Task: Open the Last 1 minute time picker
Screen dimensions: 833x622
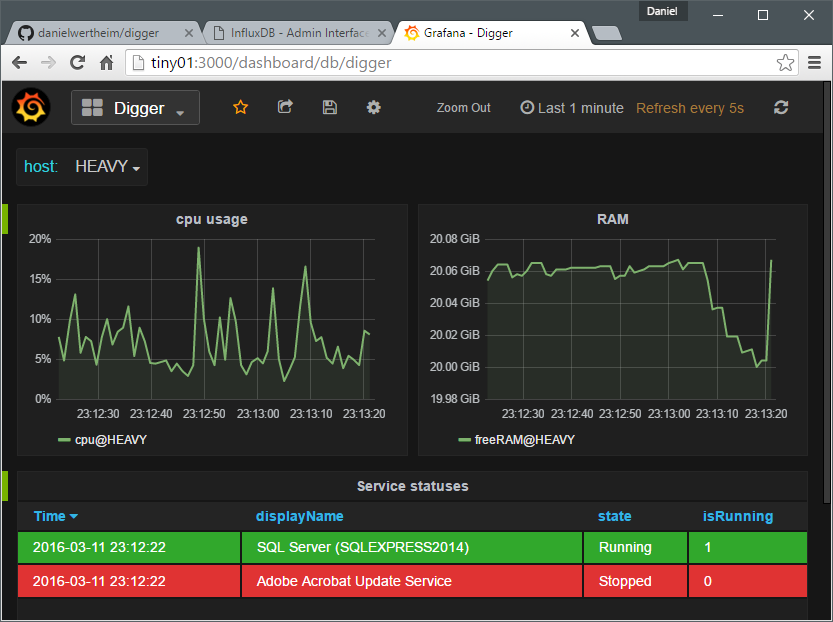Action: tap(572, 108)
